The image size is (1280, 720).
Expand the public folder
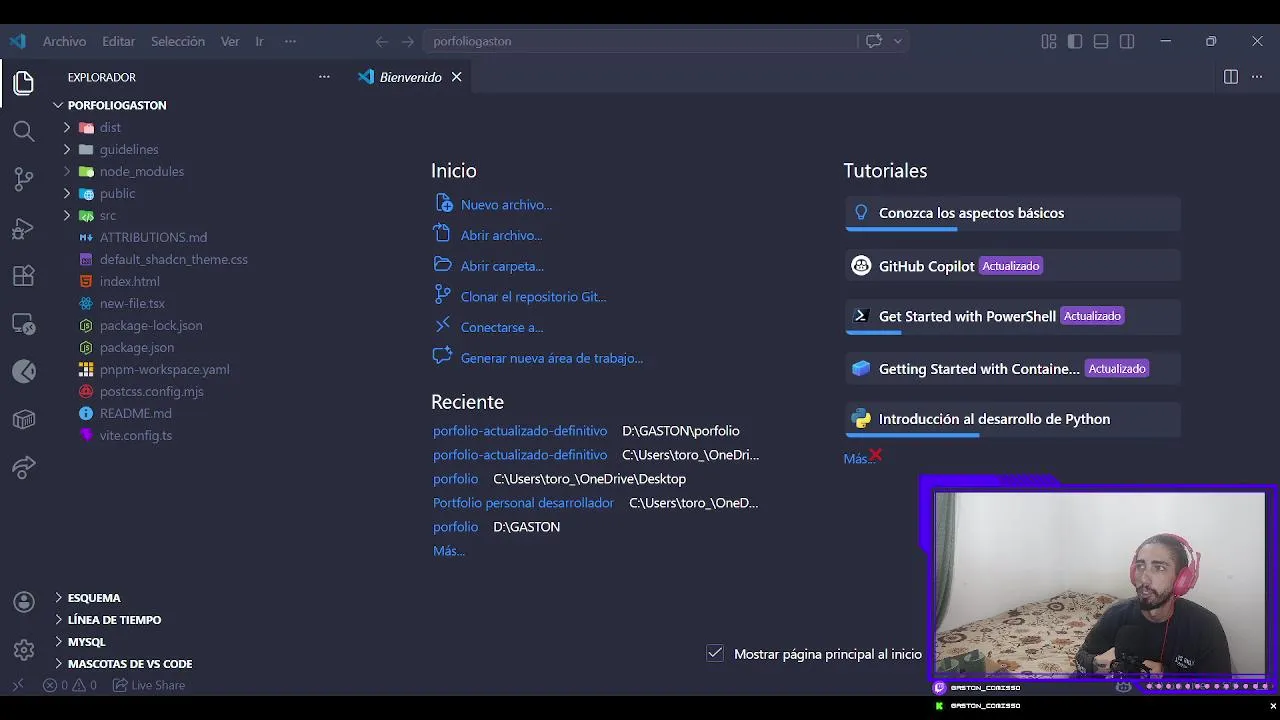pos(117,193)
